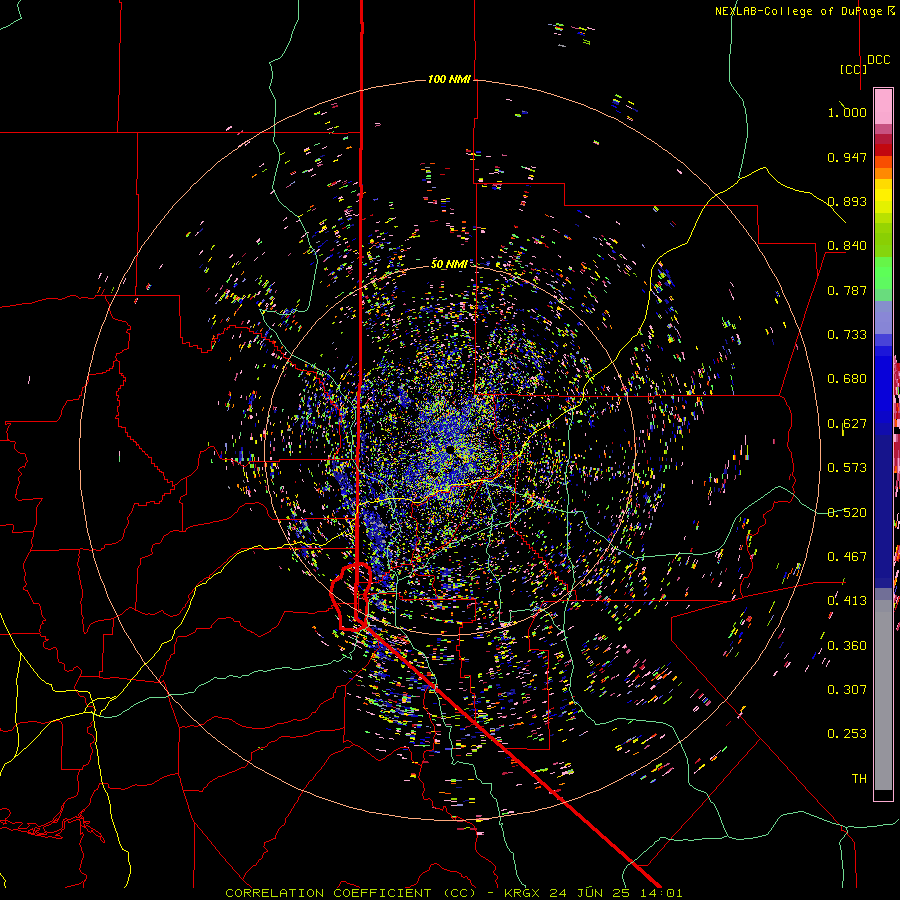
Task: Pick the large gray band of the color scale
Action: [883, 700]
